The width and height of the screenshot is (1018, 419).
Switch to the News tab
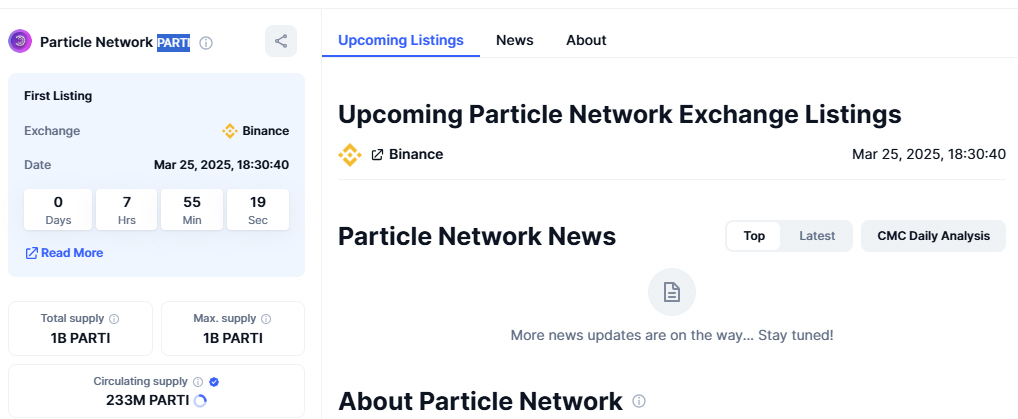[x=515, y=40]
